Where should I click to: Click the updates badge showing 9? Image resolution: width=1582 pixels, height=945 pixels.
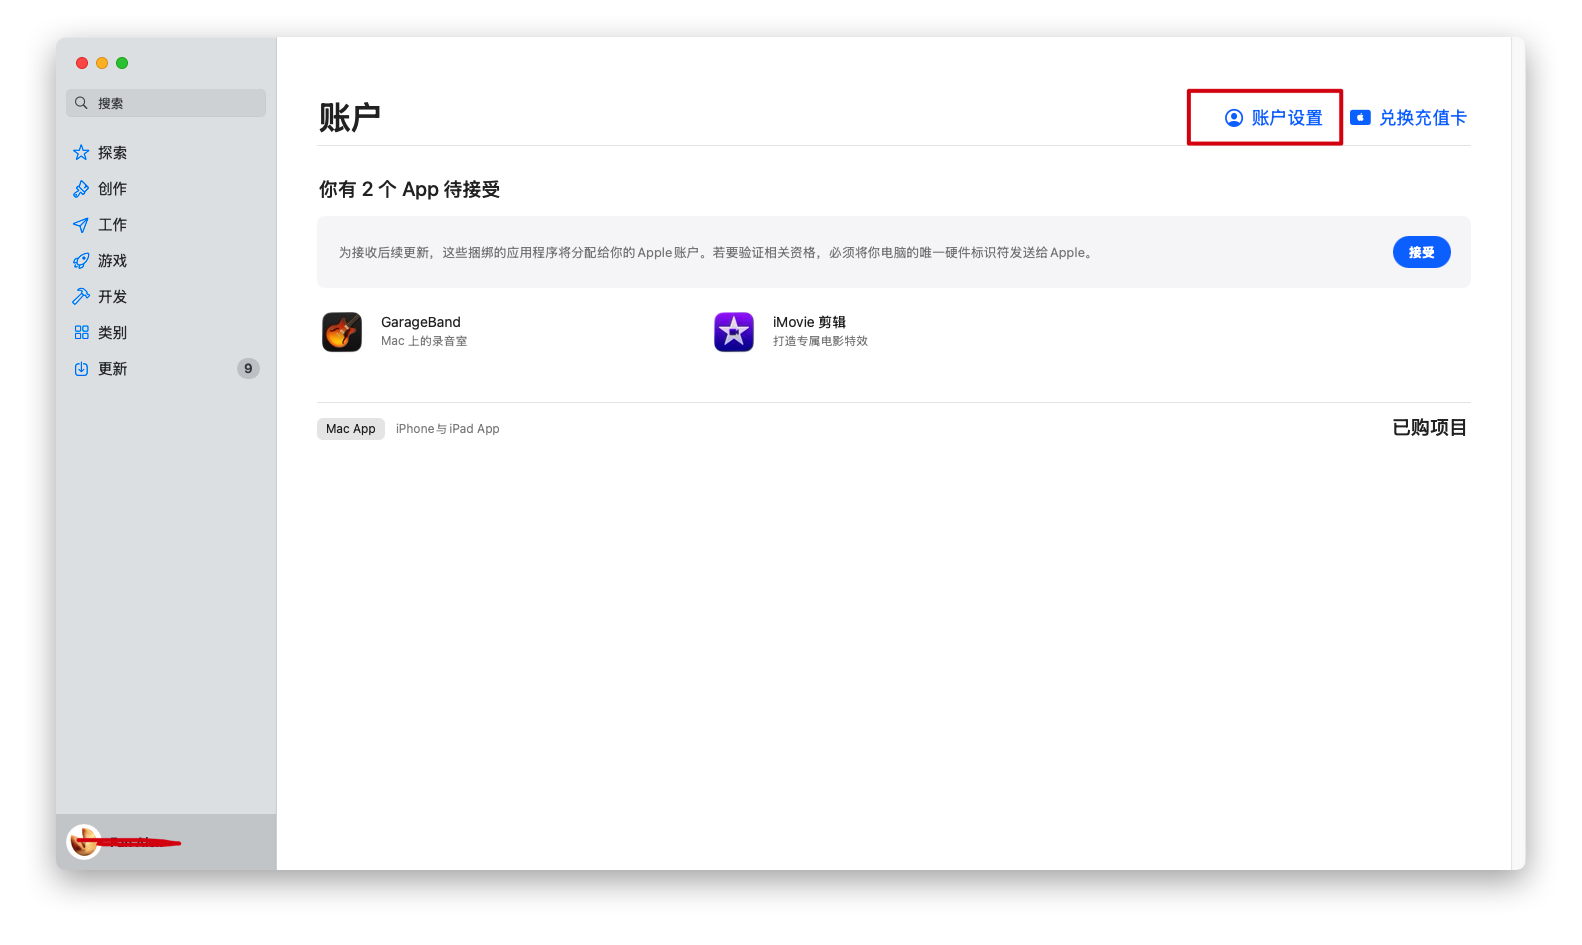tap(248, 369)
